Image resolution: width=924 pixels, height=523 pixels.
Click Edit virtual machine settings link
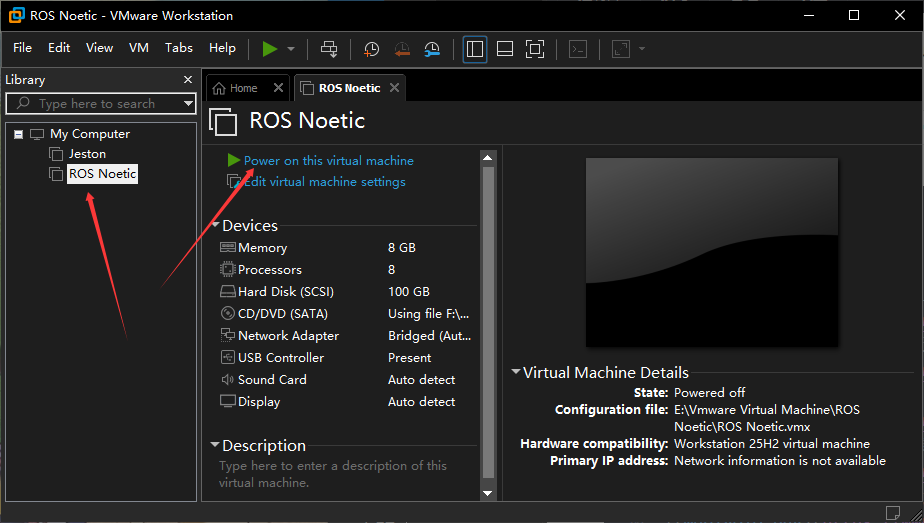tap(325, 182)
